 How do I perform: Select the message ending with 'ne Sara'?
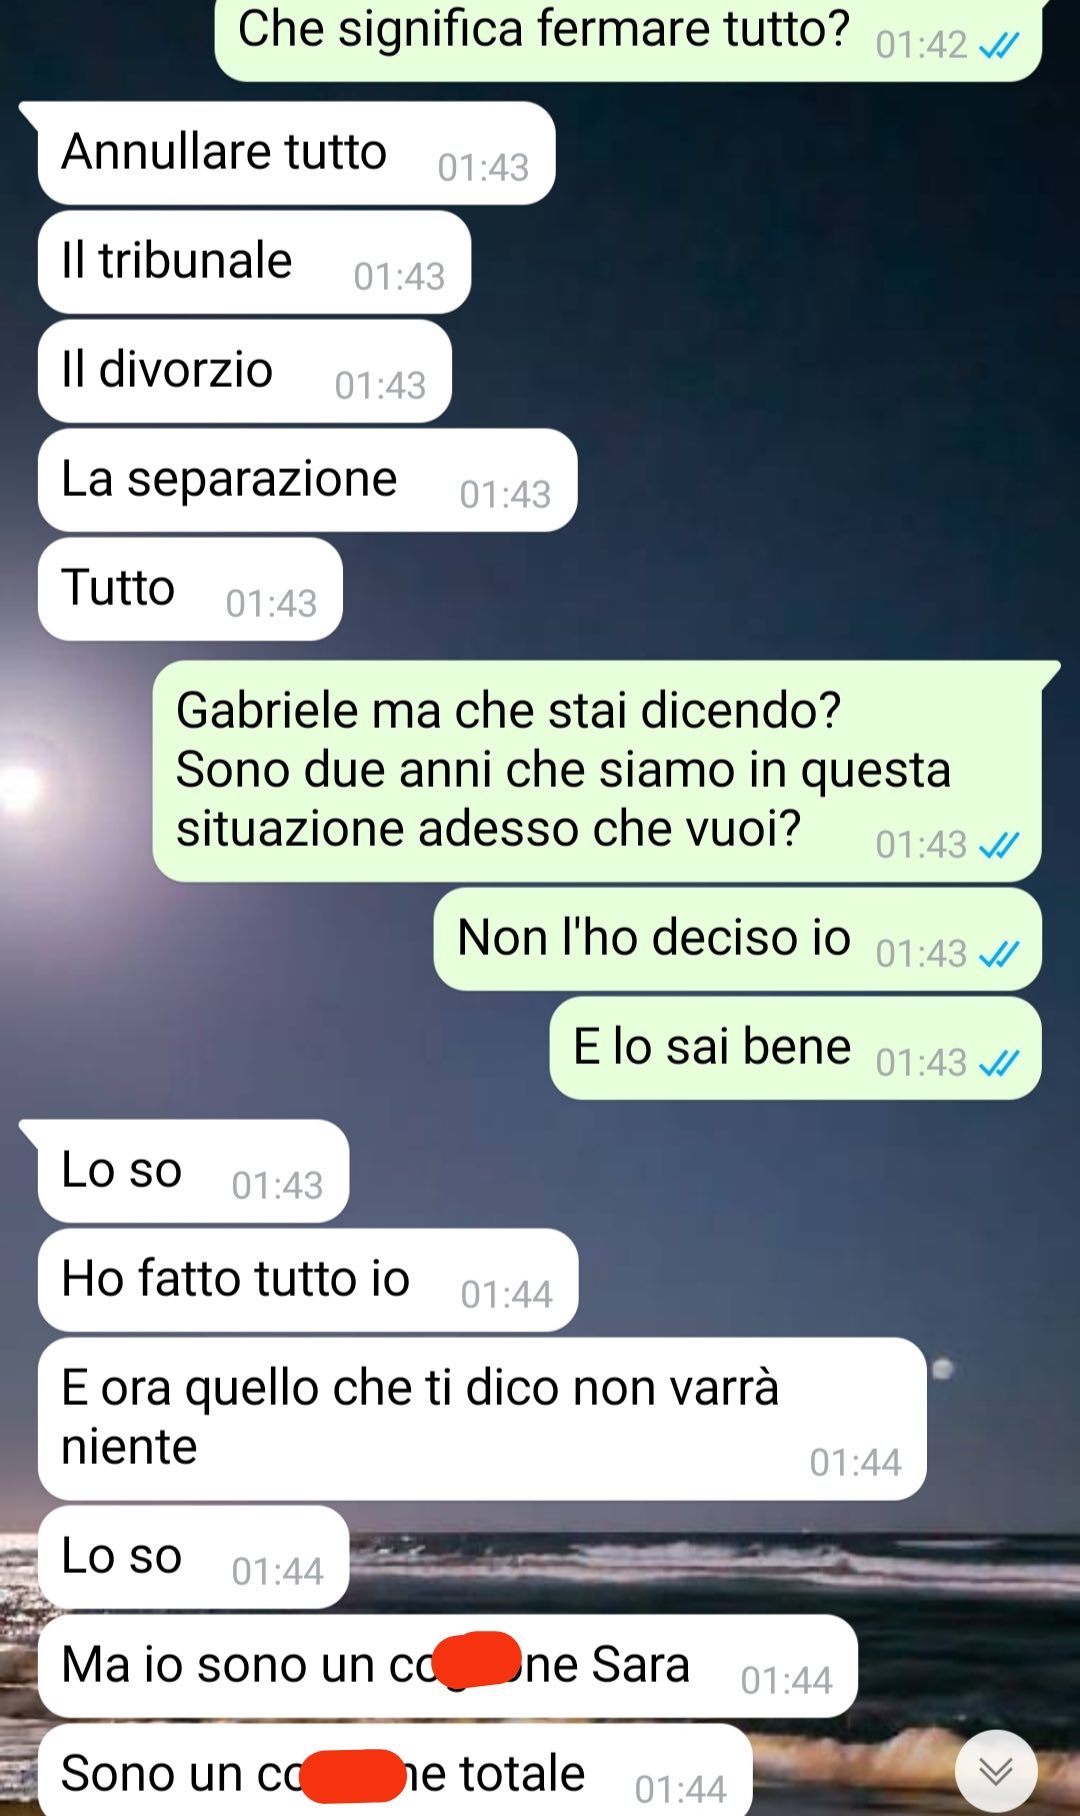click(448, 1666)
